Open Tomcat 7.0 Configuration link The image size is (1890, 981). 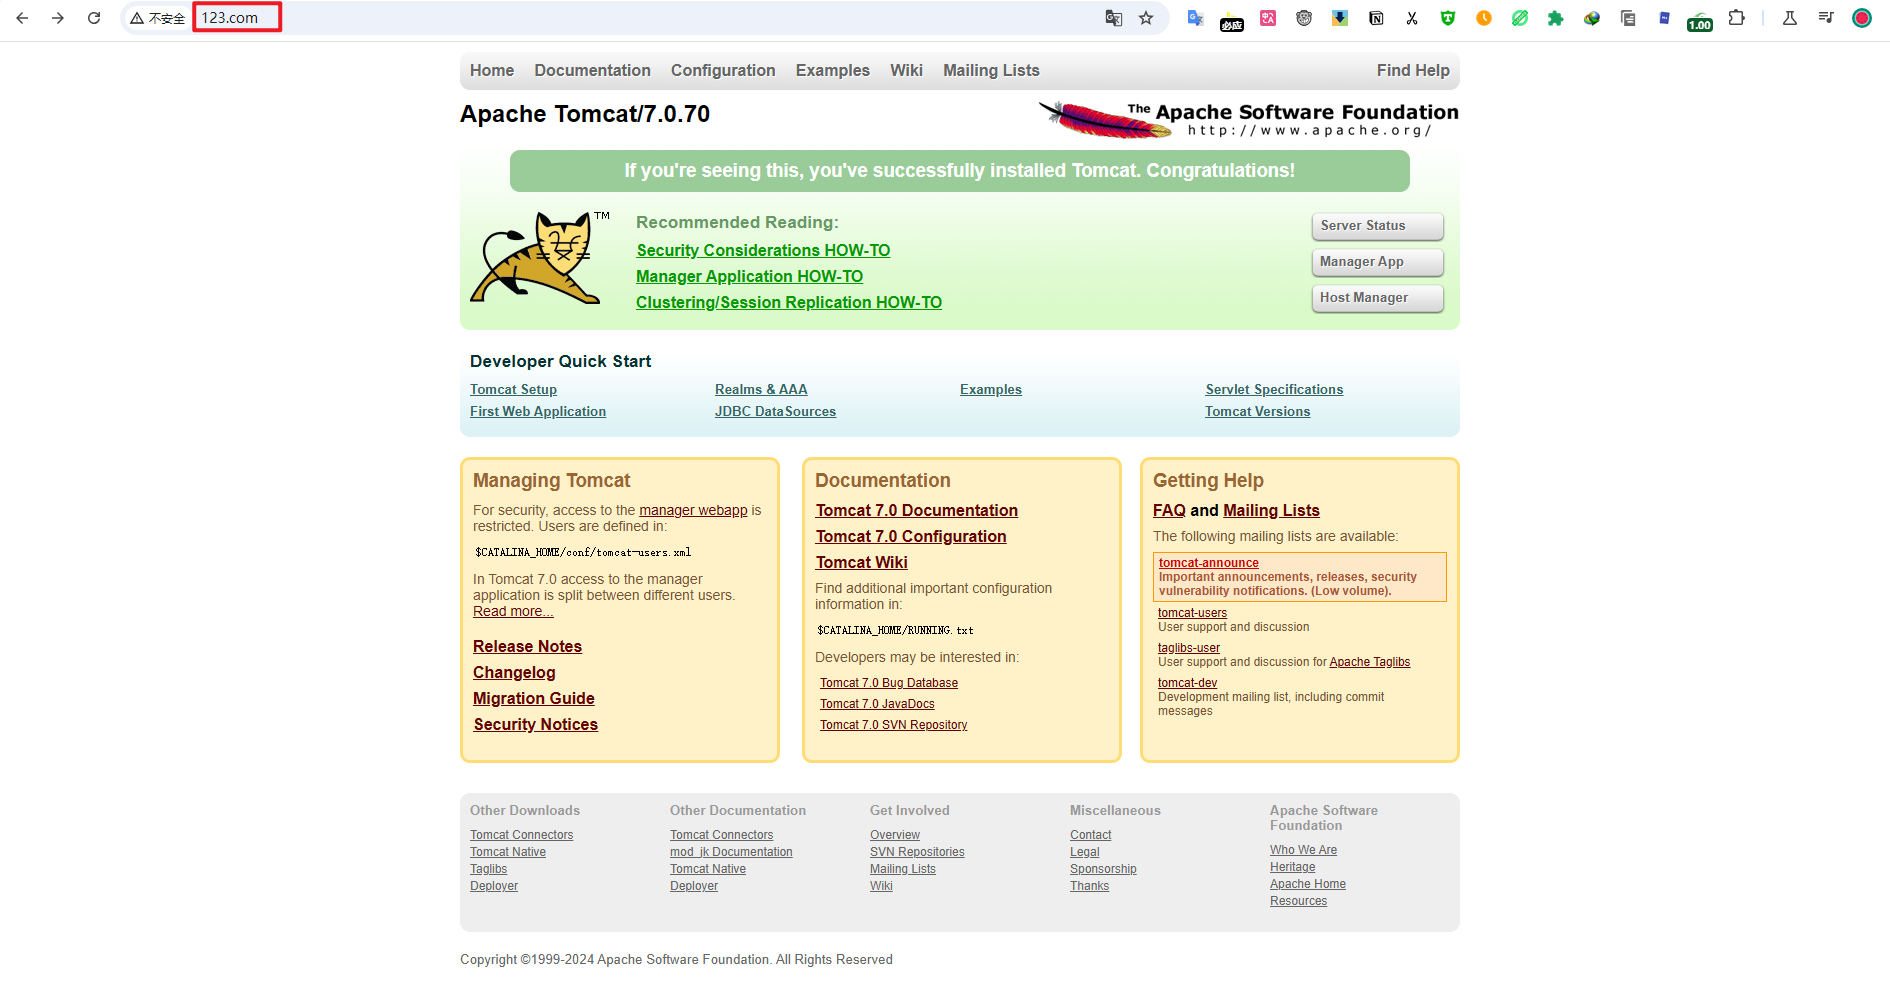tap(911, 536)
